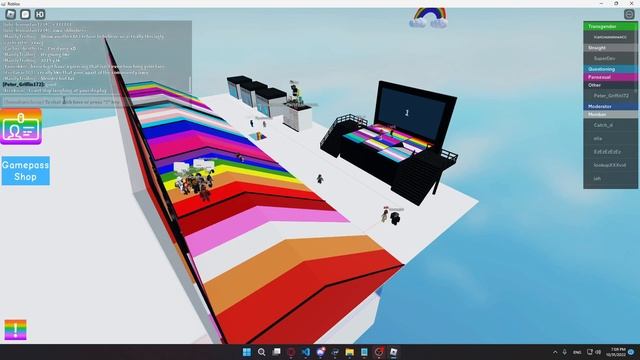Switch to Roblox on the taskbar
This screenshot has height=360, width=640.
[393, 352]
